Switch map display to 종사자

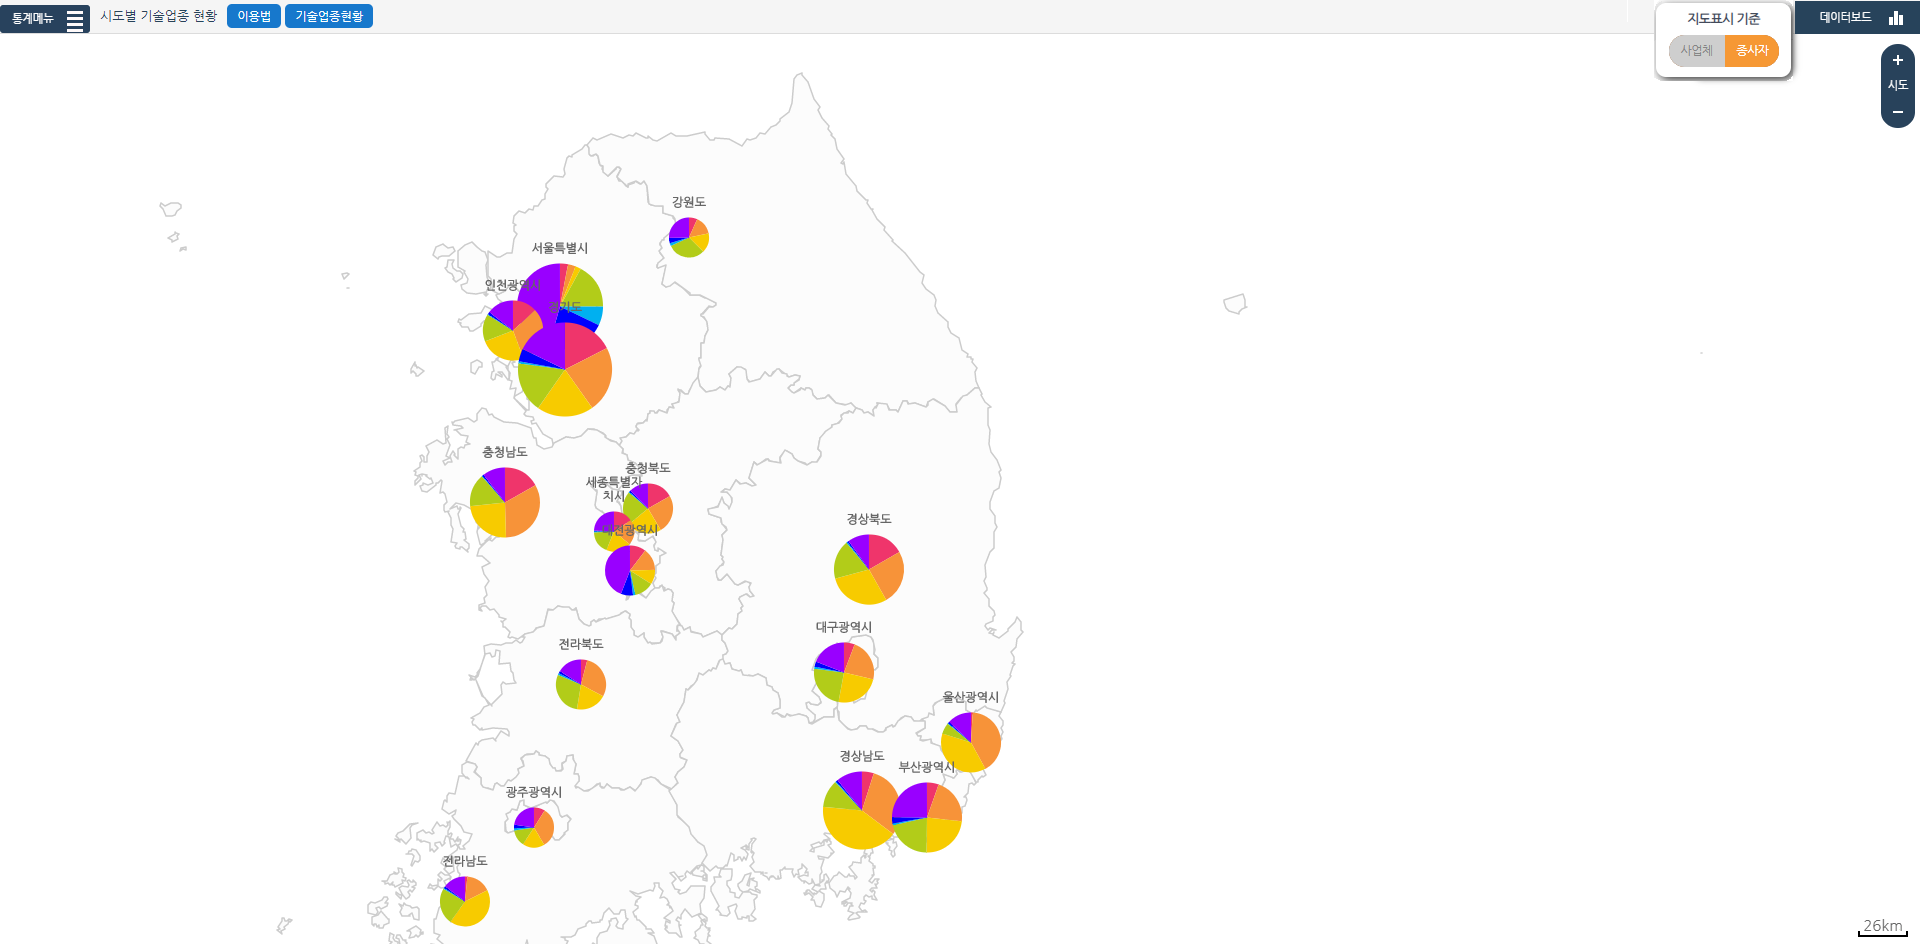point(1752,50)
